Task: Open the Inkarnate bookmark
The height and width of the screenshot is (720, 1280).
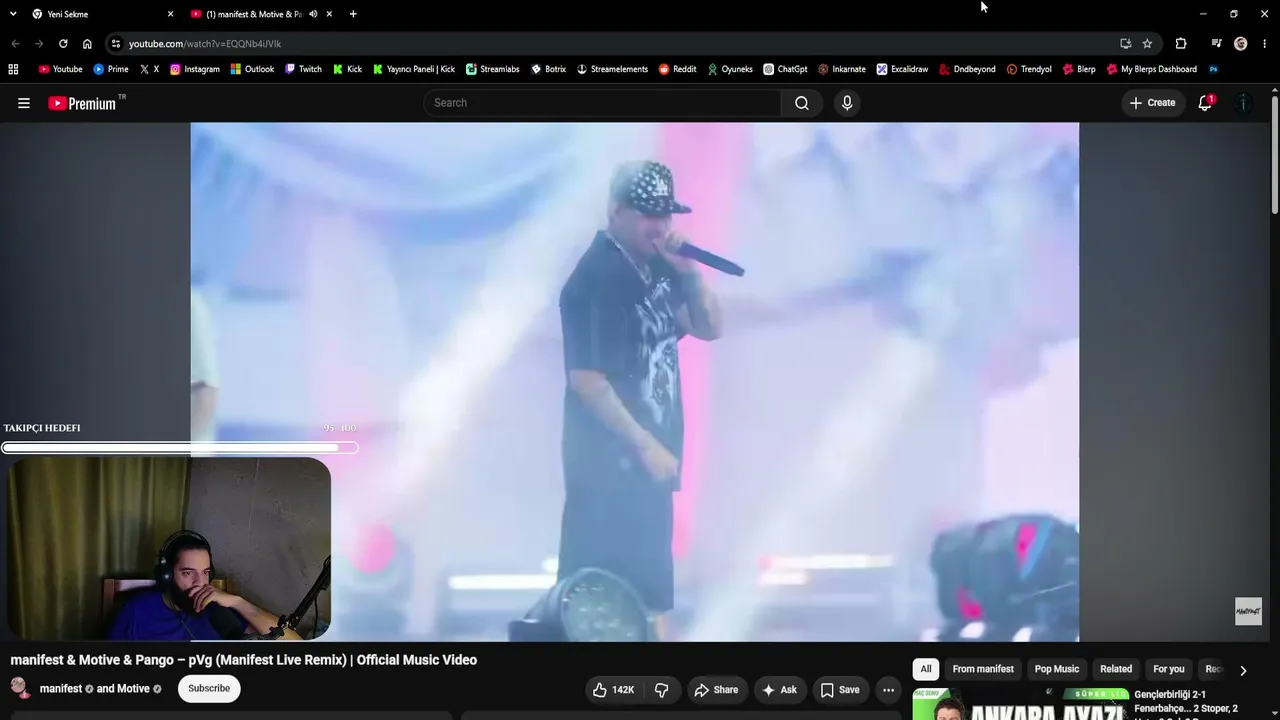Action: coord(842,69)
